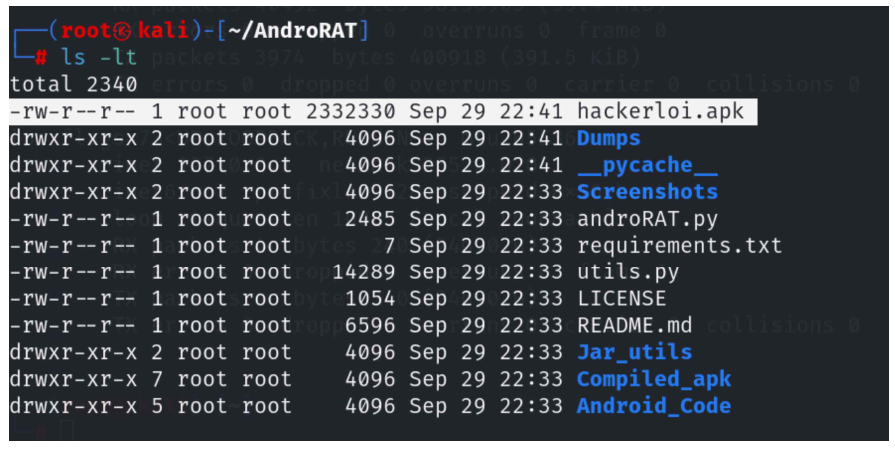Click the hackerloi.apk file name
The image size is (895, 451).
(660, 111)
